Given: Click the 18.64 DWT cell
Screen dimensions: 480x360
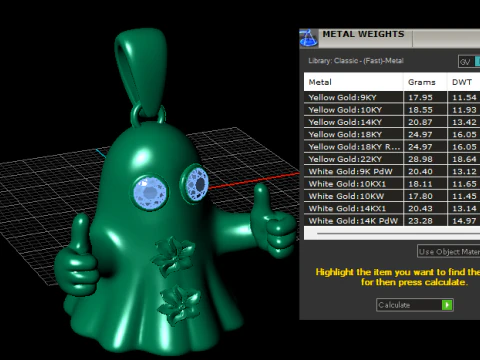Looking at the screenshot, I should (x=464, y=159).
